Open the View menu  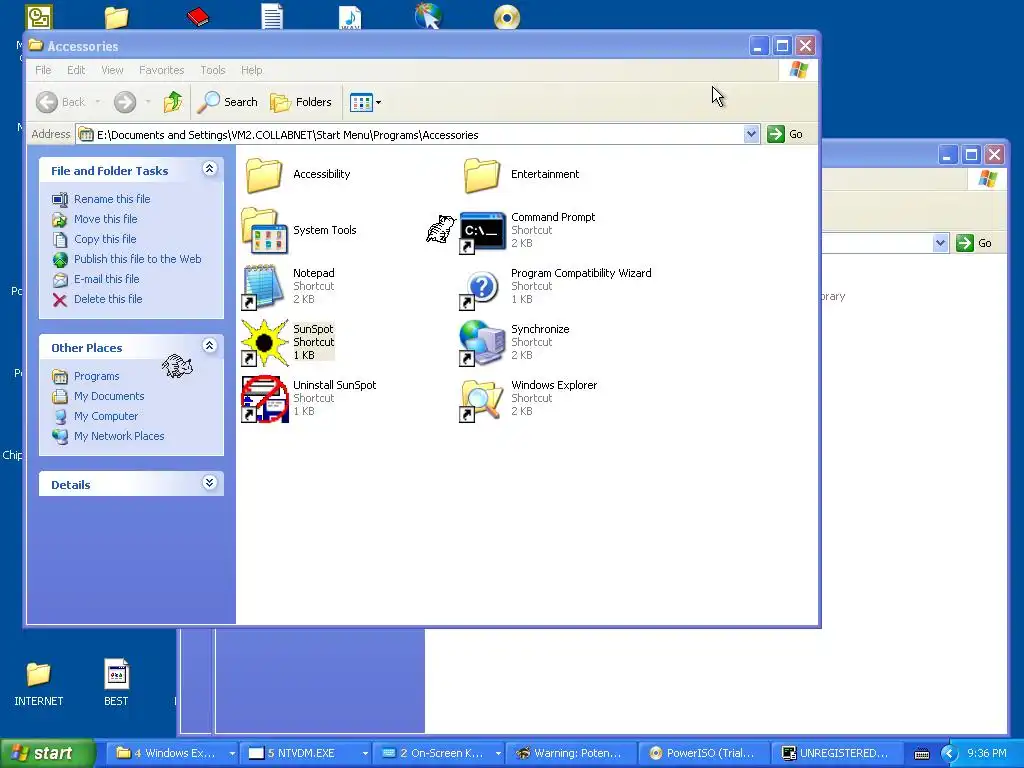click(112, 70)
